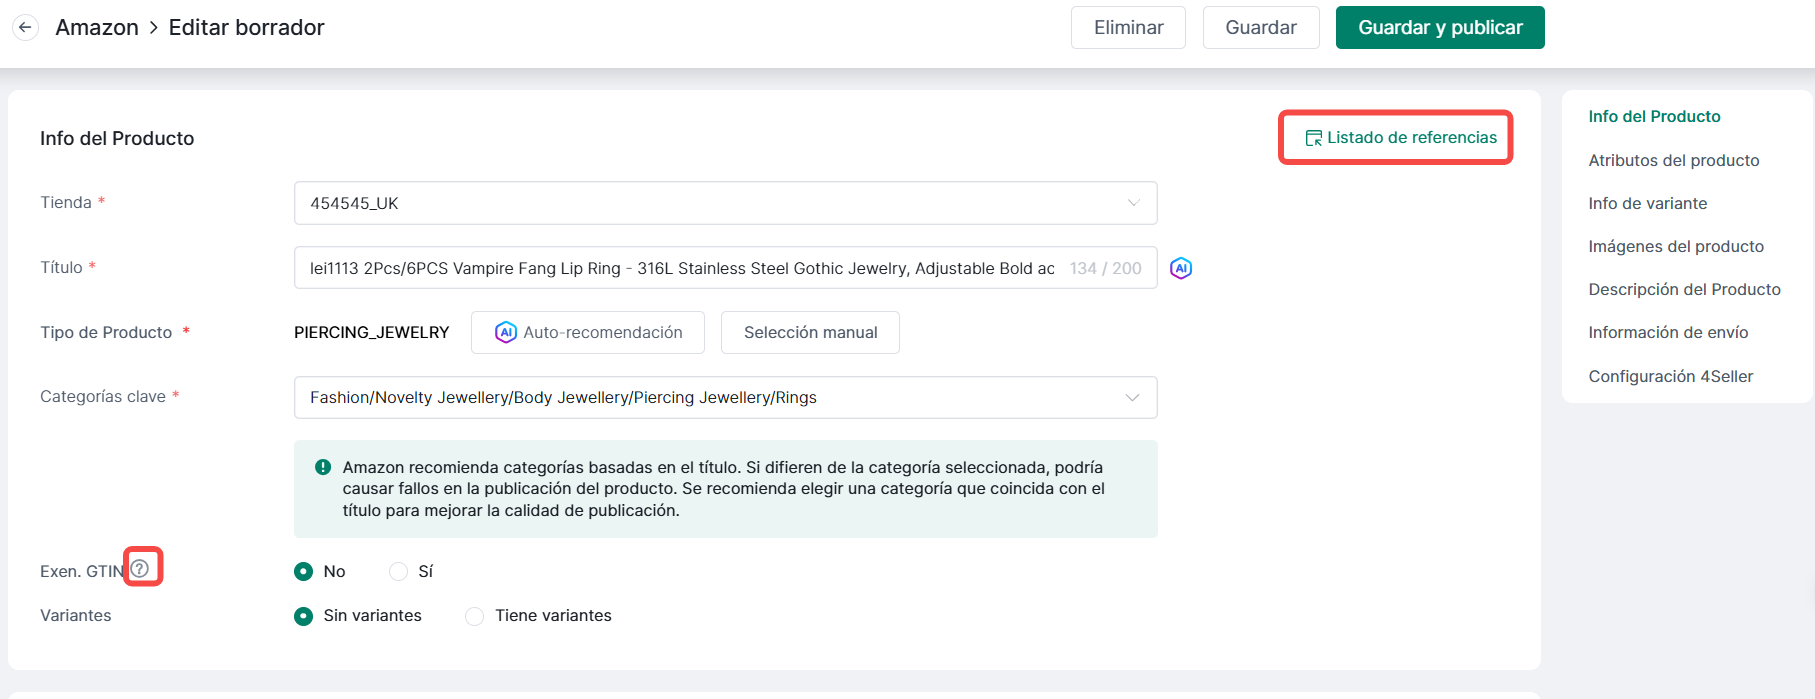Click the AI icon next to title field
Image resolution: width=1815 pixels, height=699 pixels.
1181,268
